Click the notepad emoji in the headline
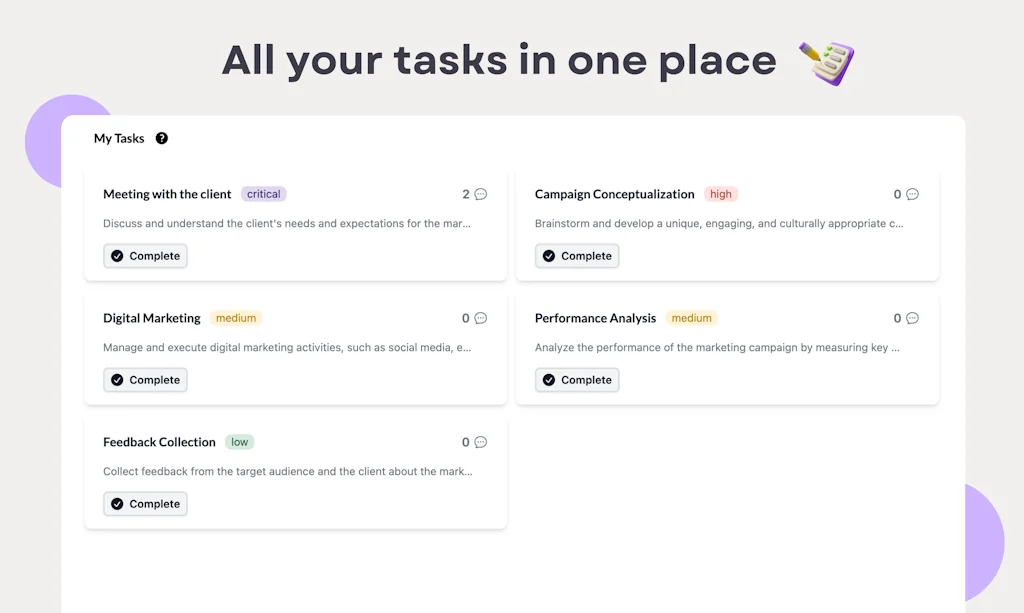 coord(826,62)
